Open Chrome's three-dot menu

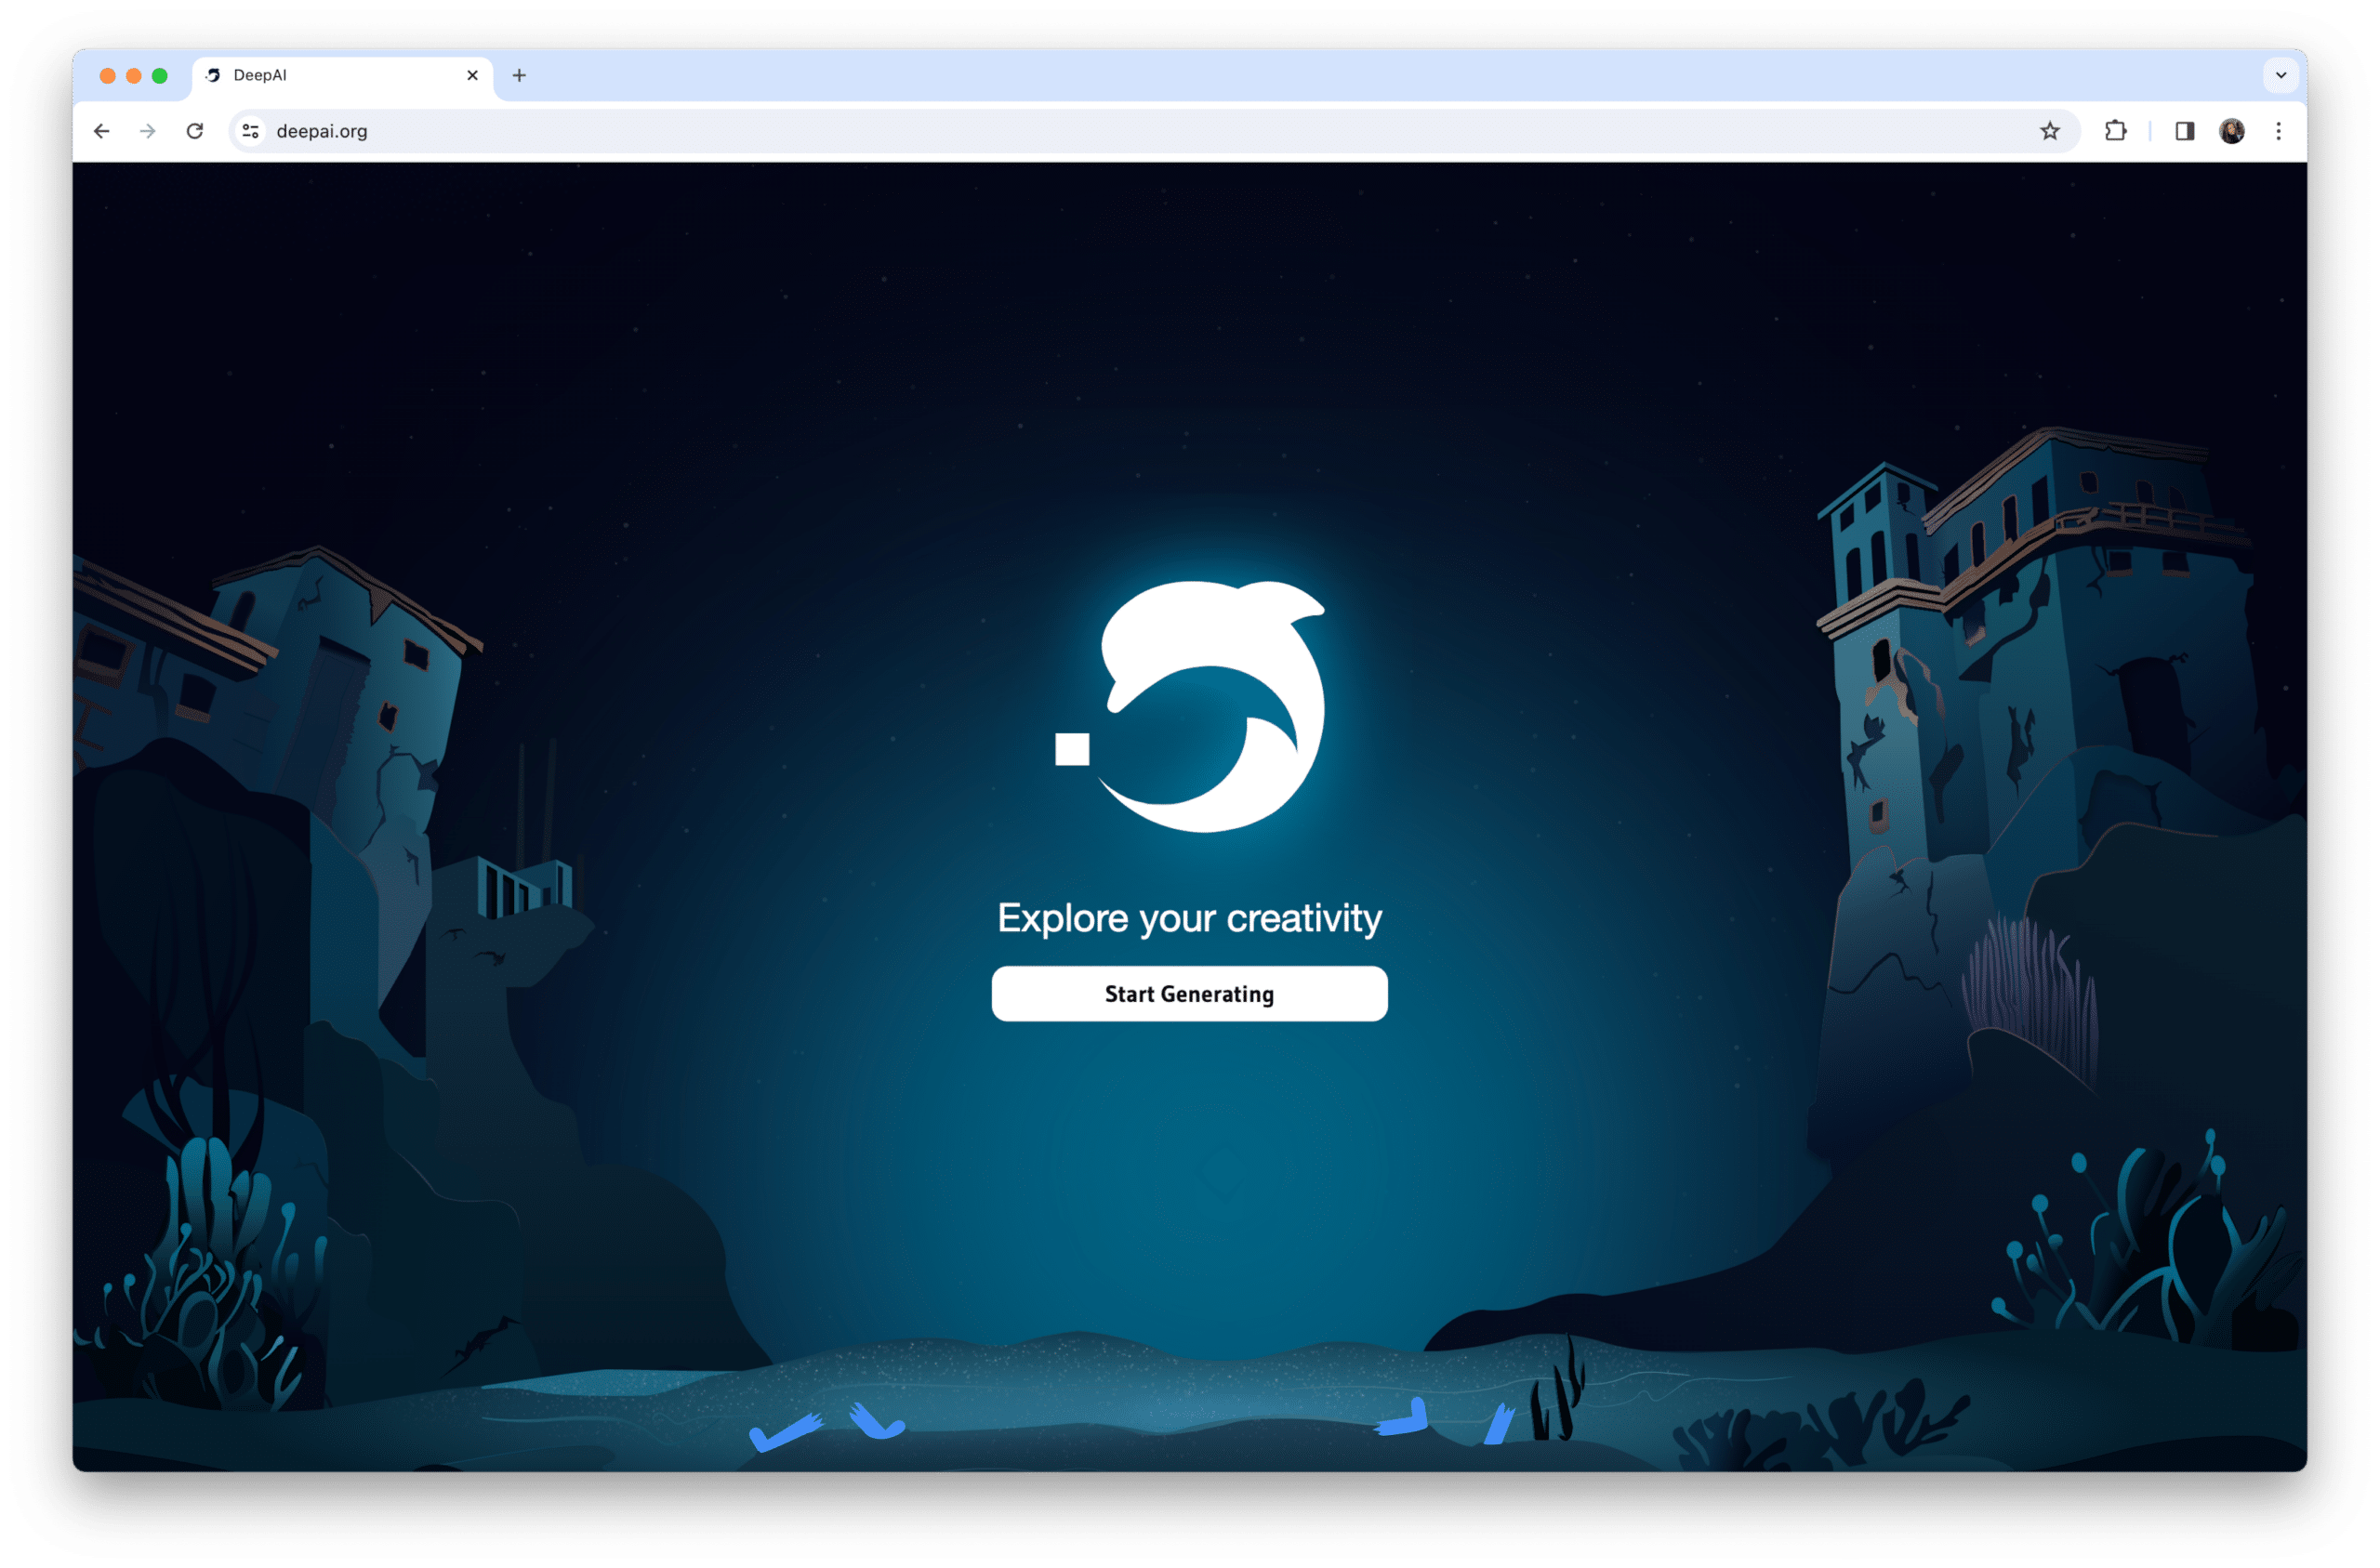click(2278, 131)
